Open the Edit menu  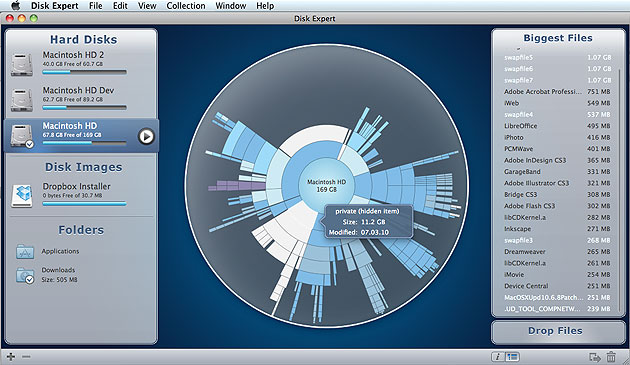point(120,6)
